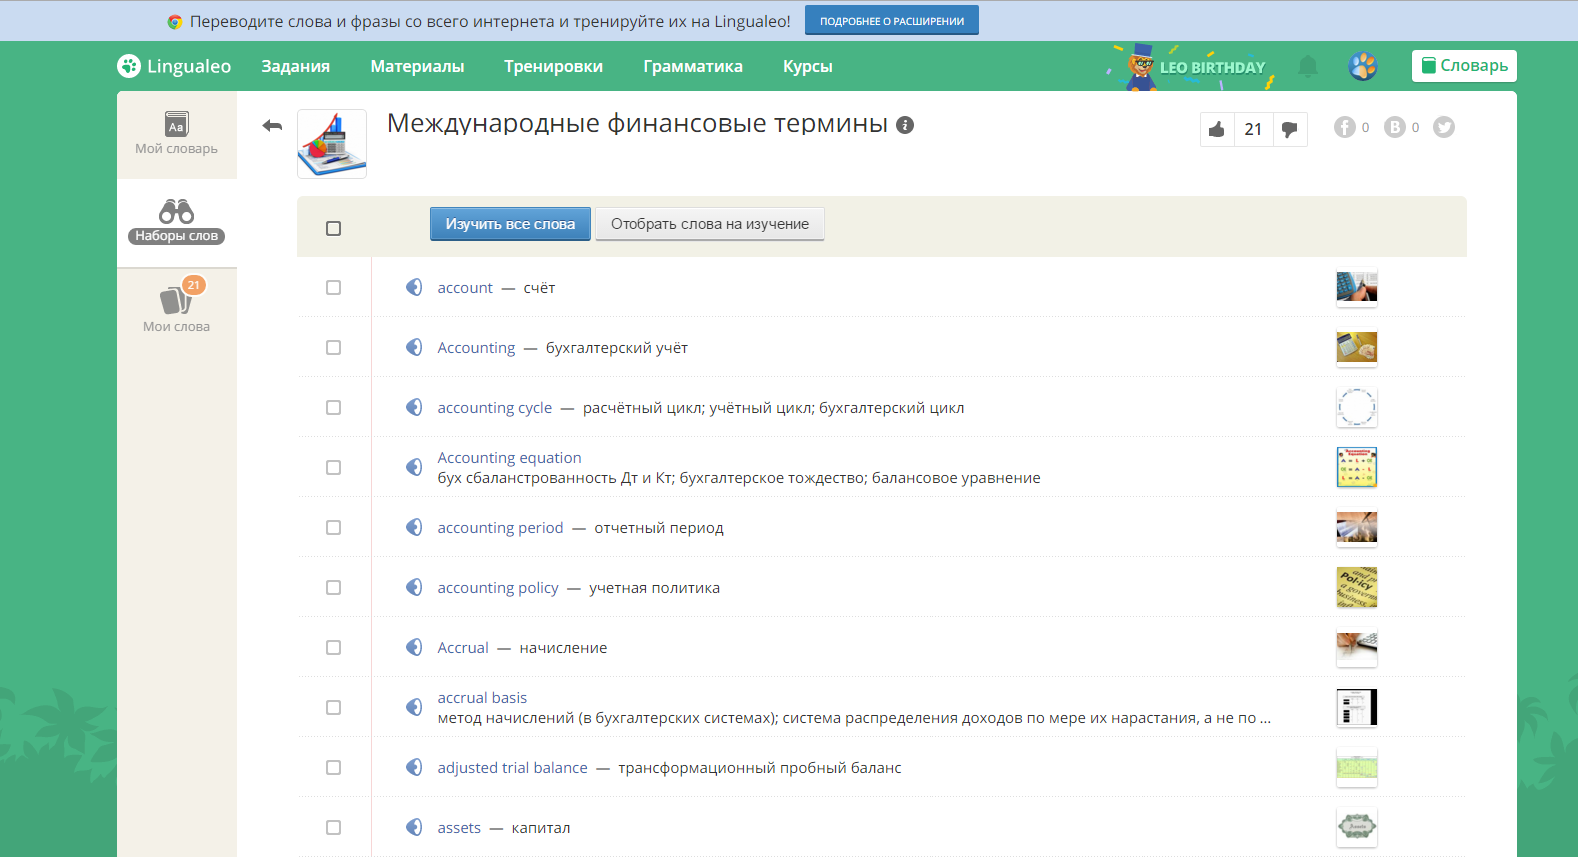1578x857 pixels.
Task: Open the 'Грамматика' menu
Action: (693, 66)
